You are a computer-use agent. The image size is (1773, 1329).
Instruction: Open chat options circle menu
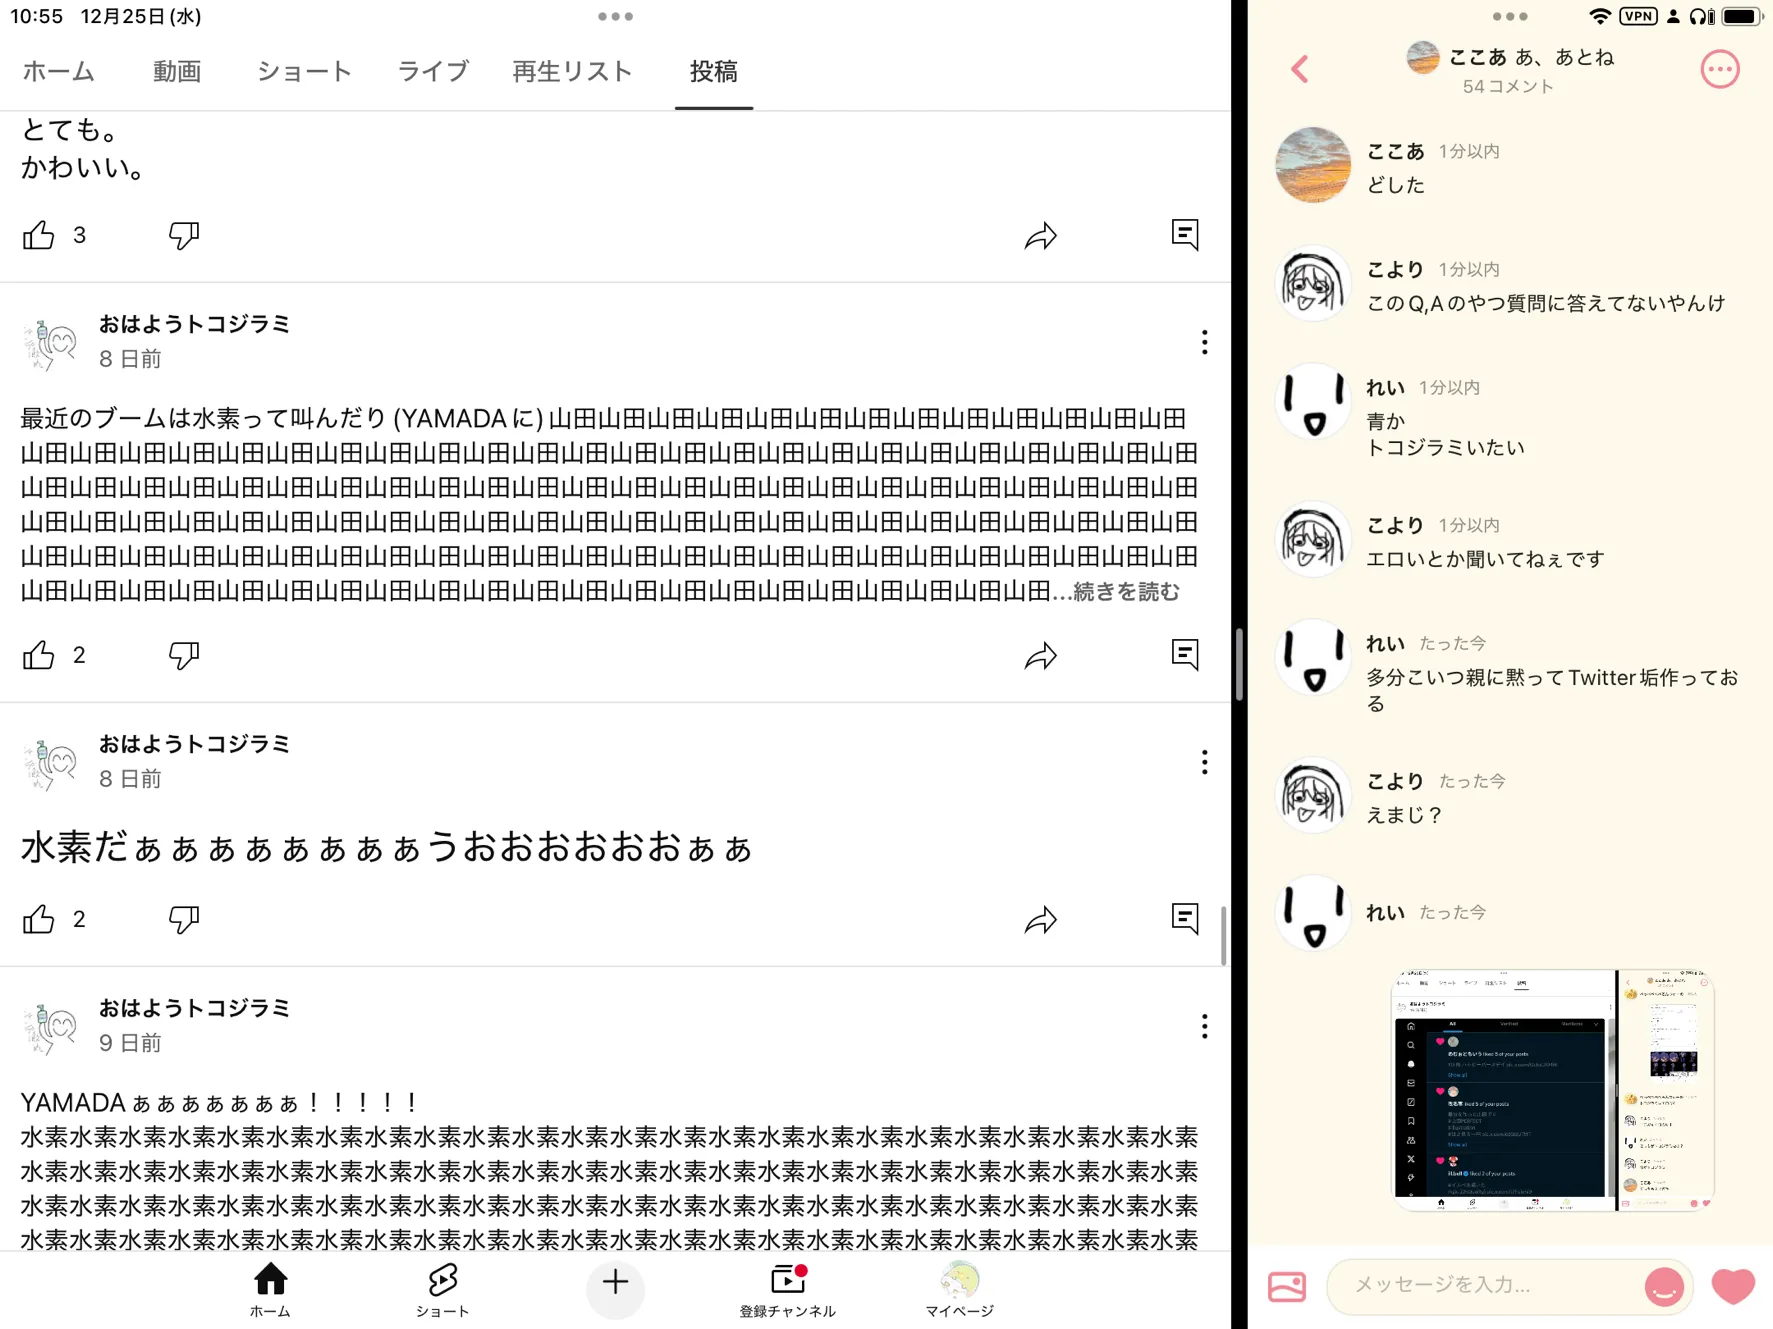[1720, 69]
